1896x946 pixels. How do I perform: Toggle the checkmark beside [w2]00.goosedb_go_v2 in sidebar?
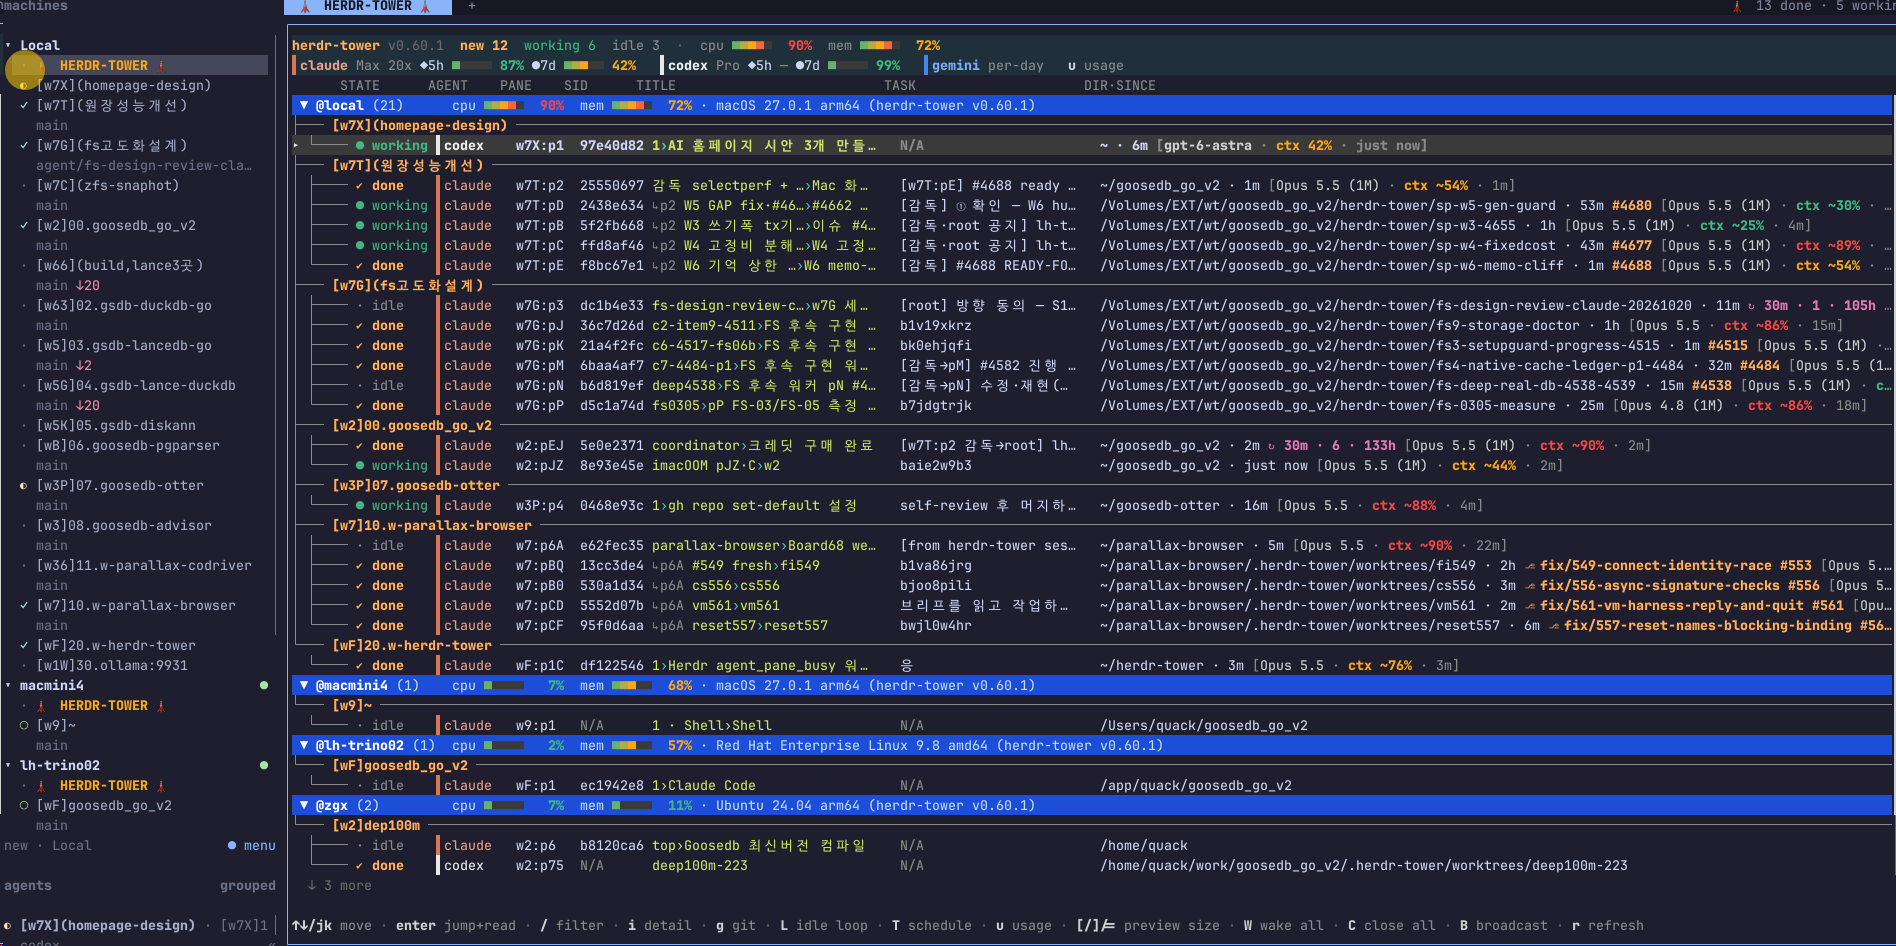(x=24, y=226)
